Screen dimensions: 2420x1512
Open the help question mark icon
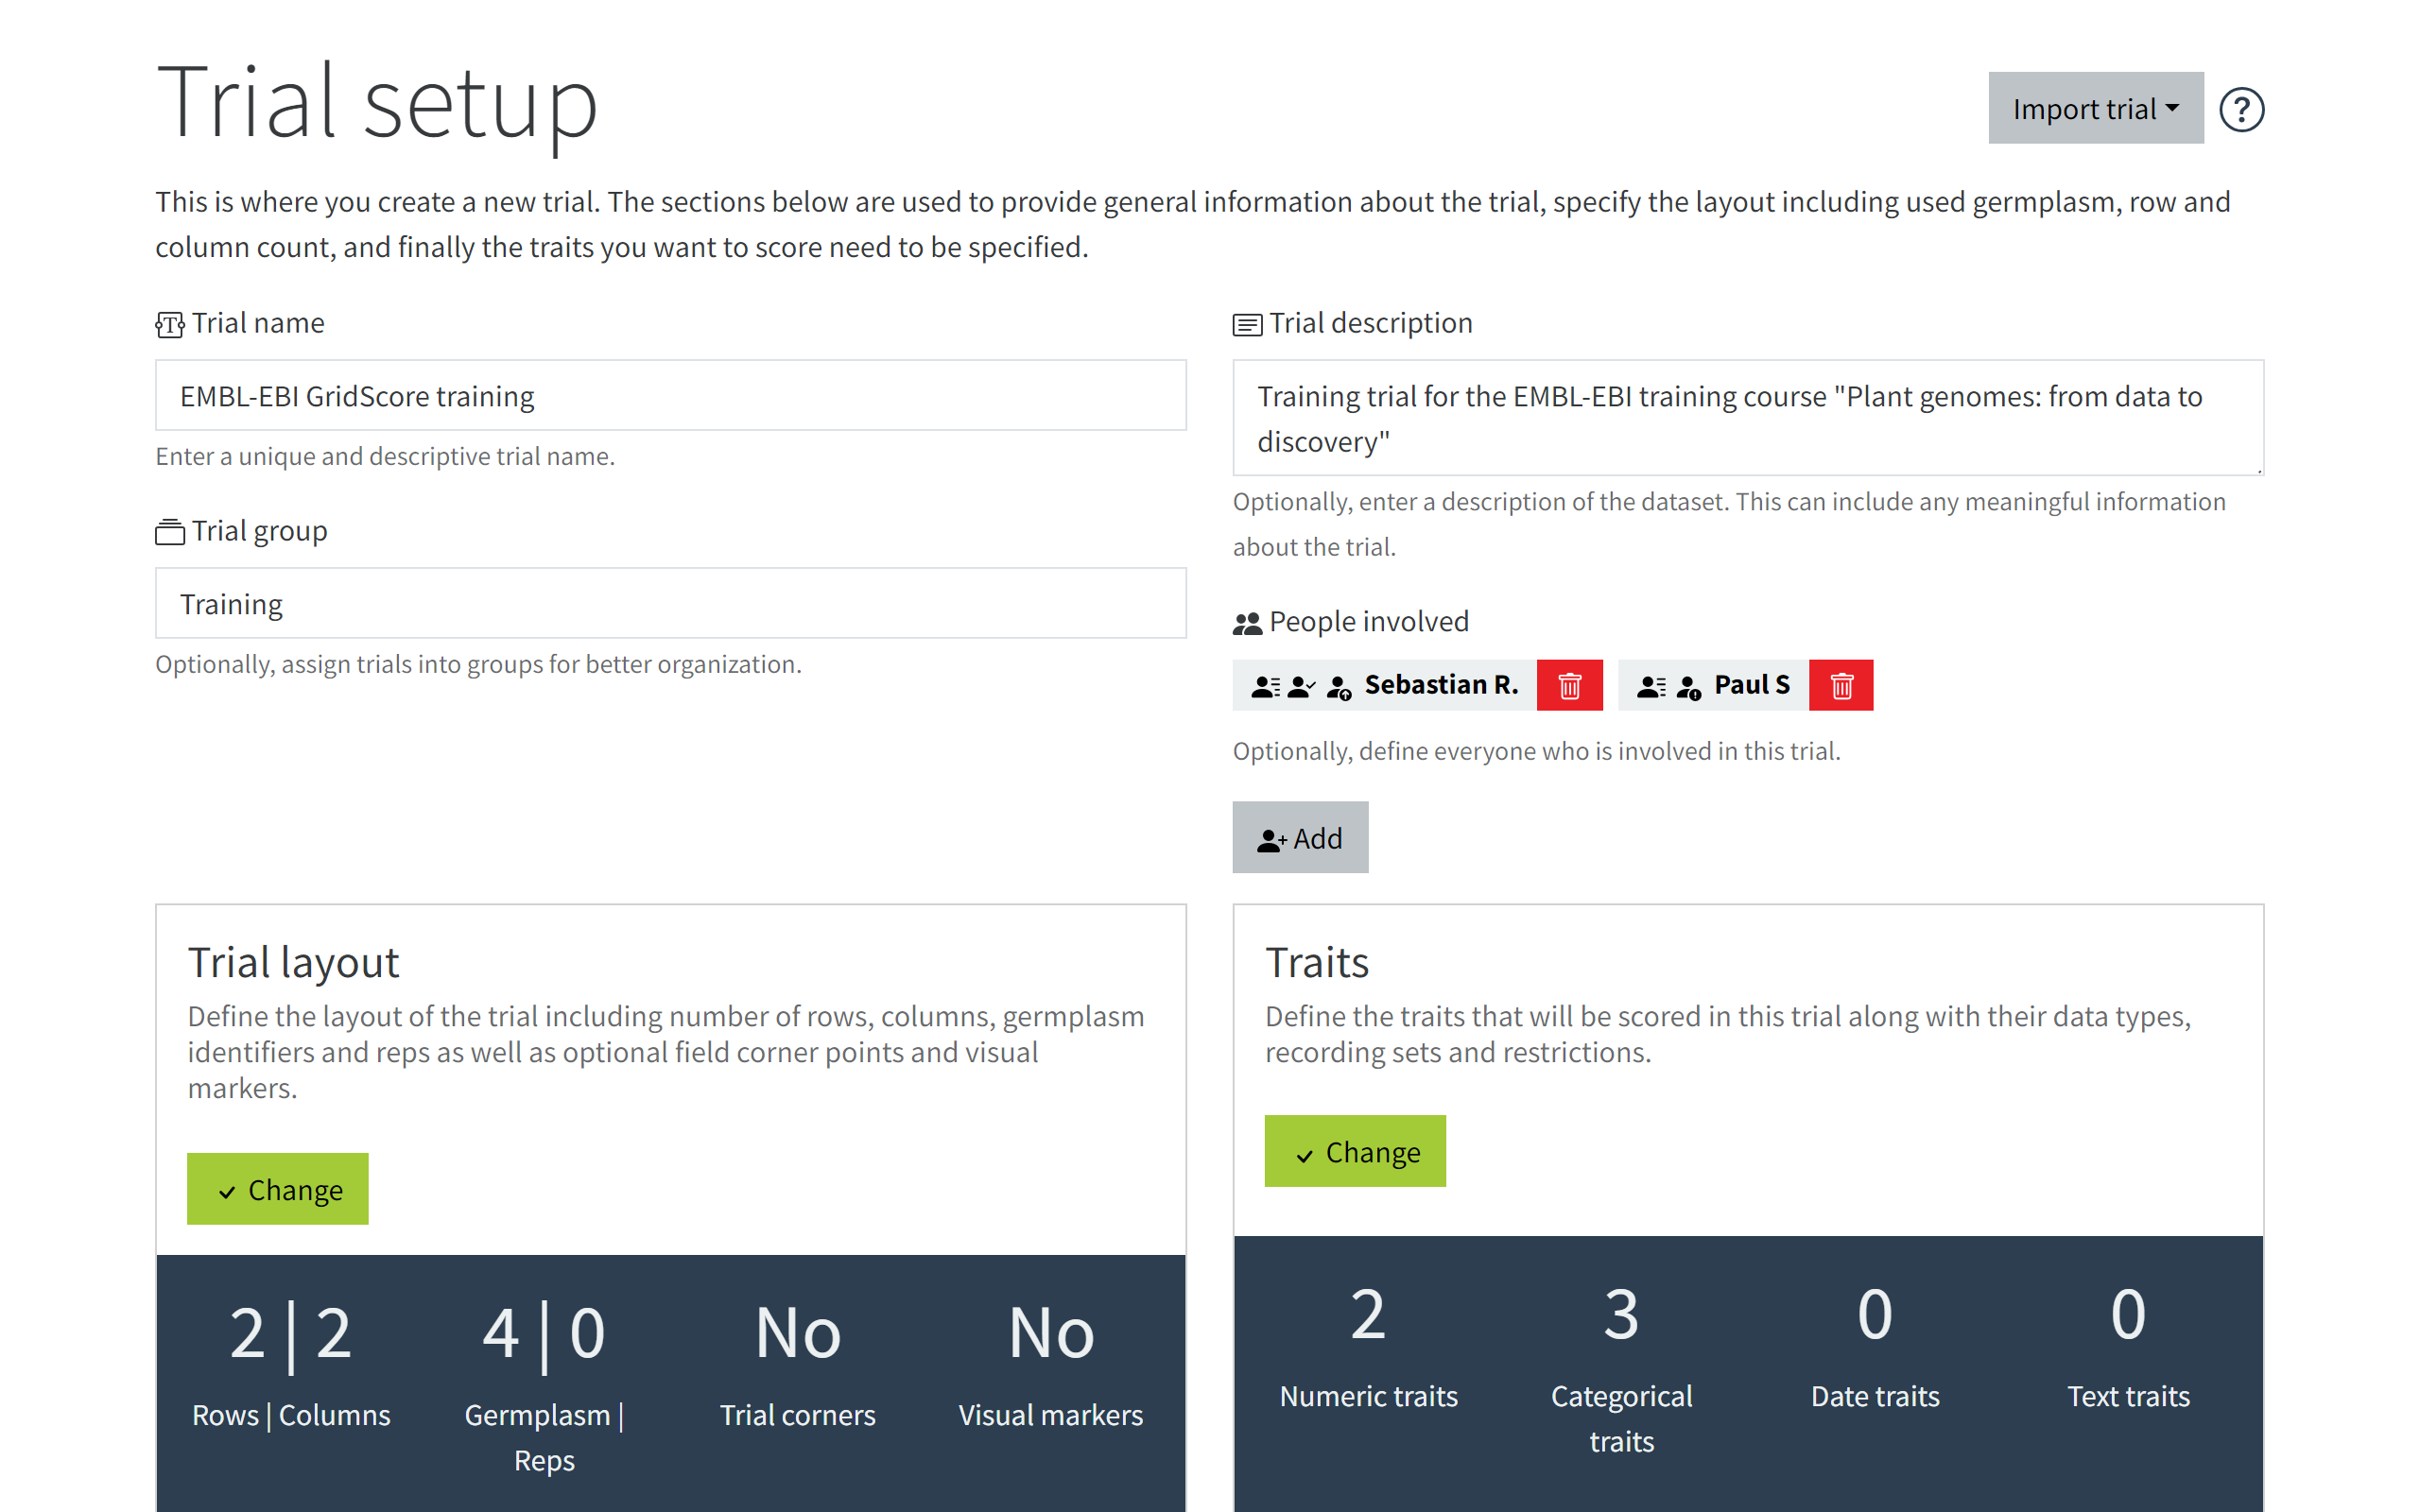(2241, 109)
